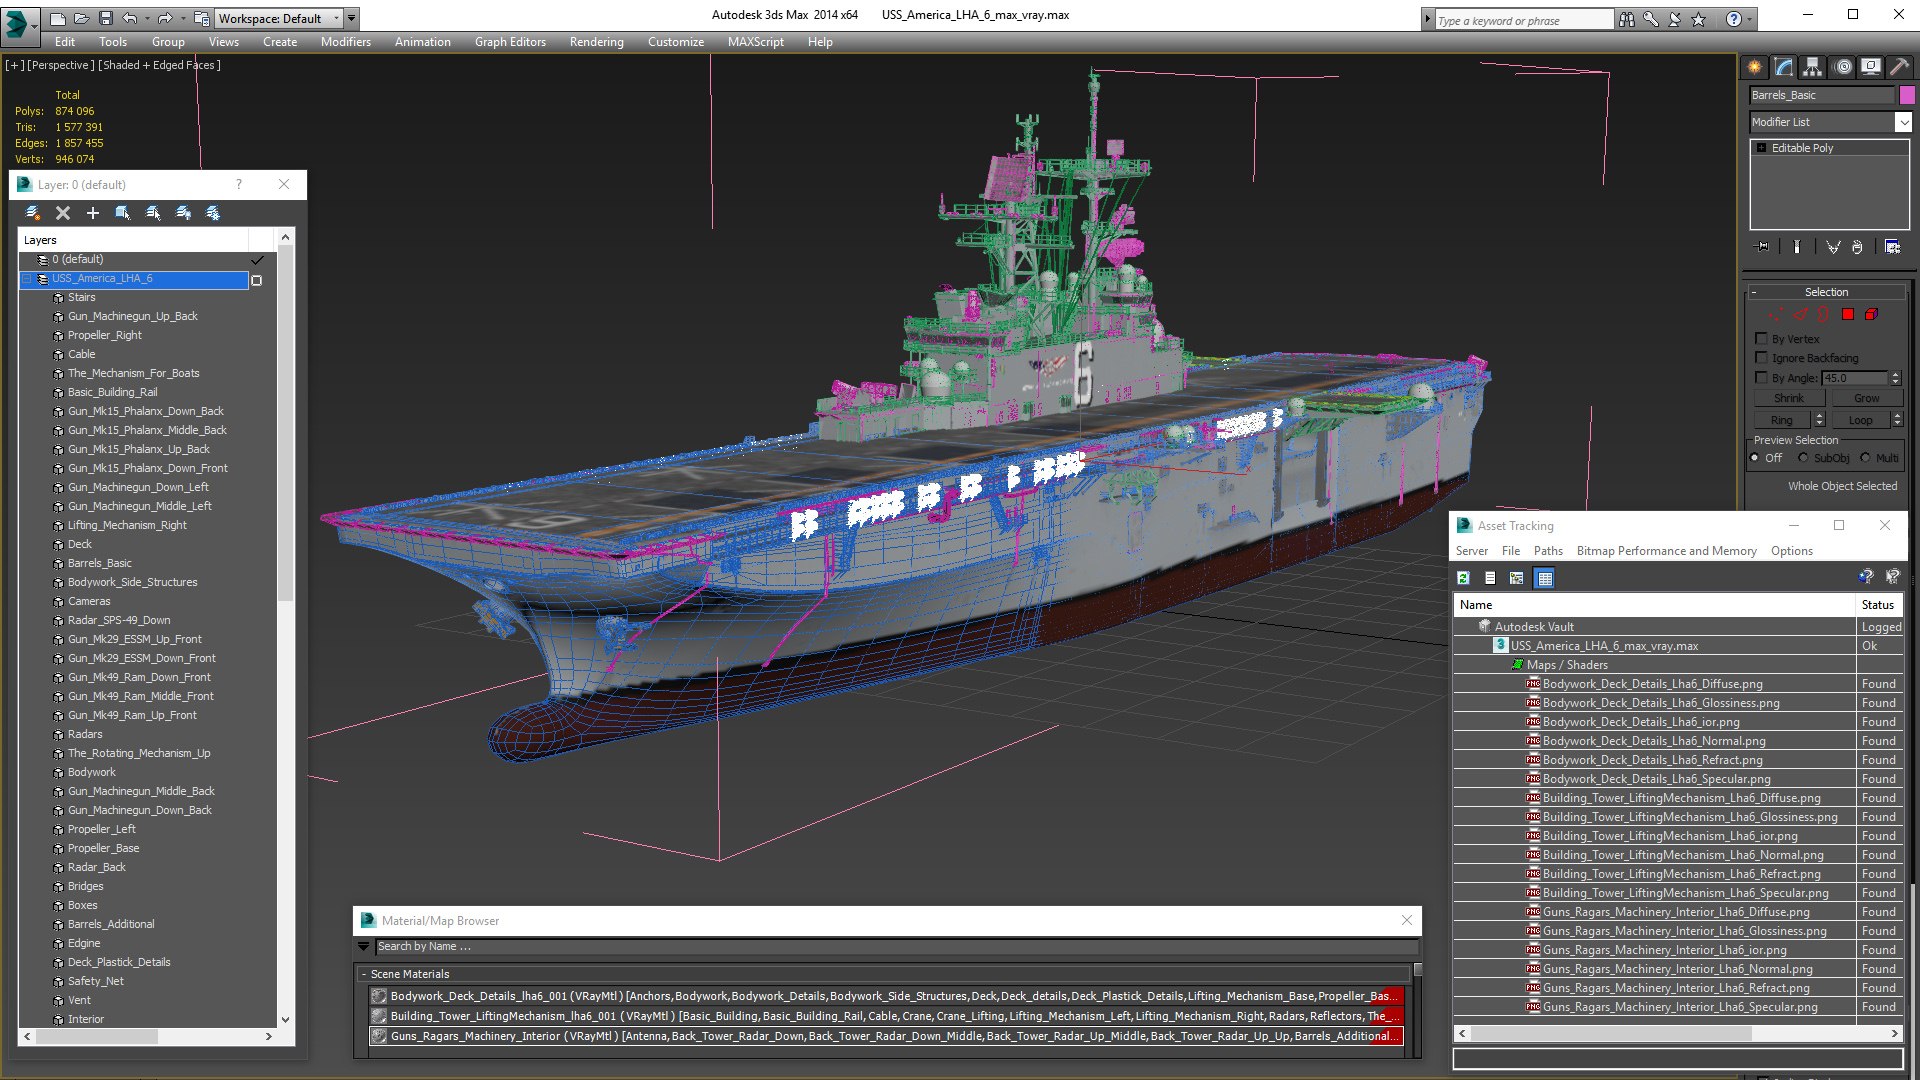Click Freeze/Unfreeze All Layers icon
The height and width of the screenshot is (1080, 1920).
(x=213, y=213)
